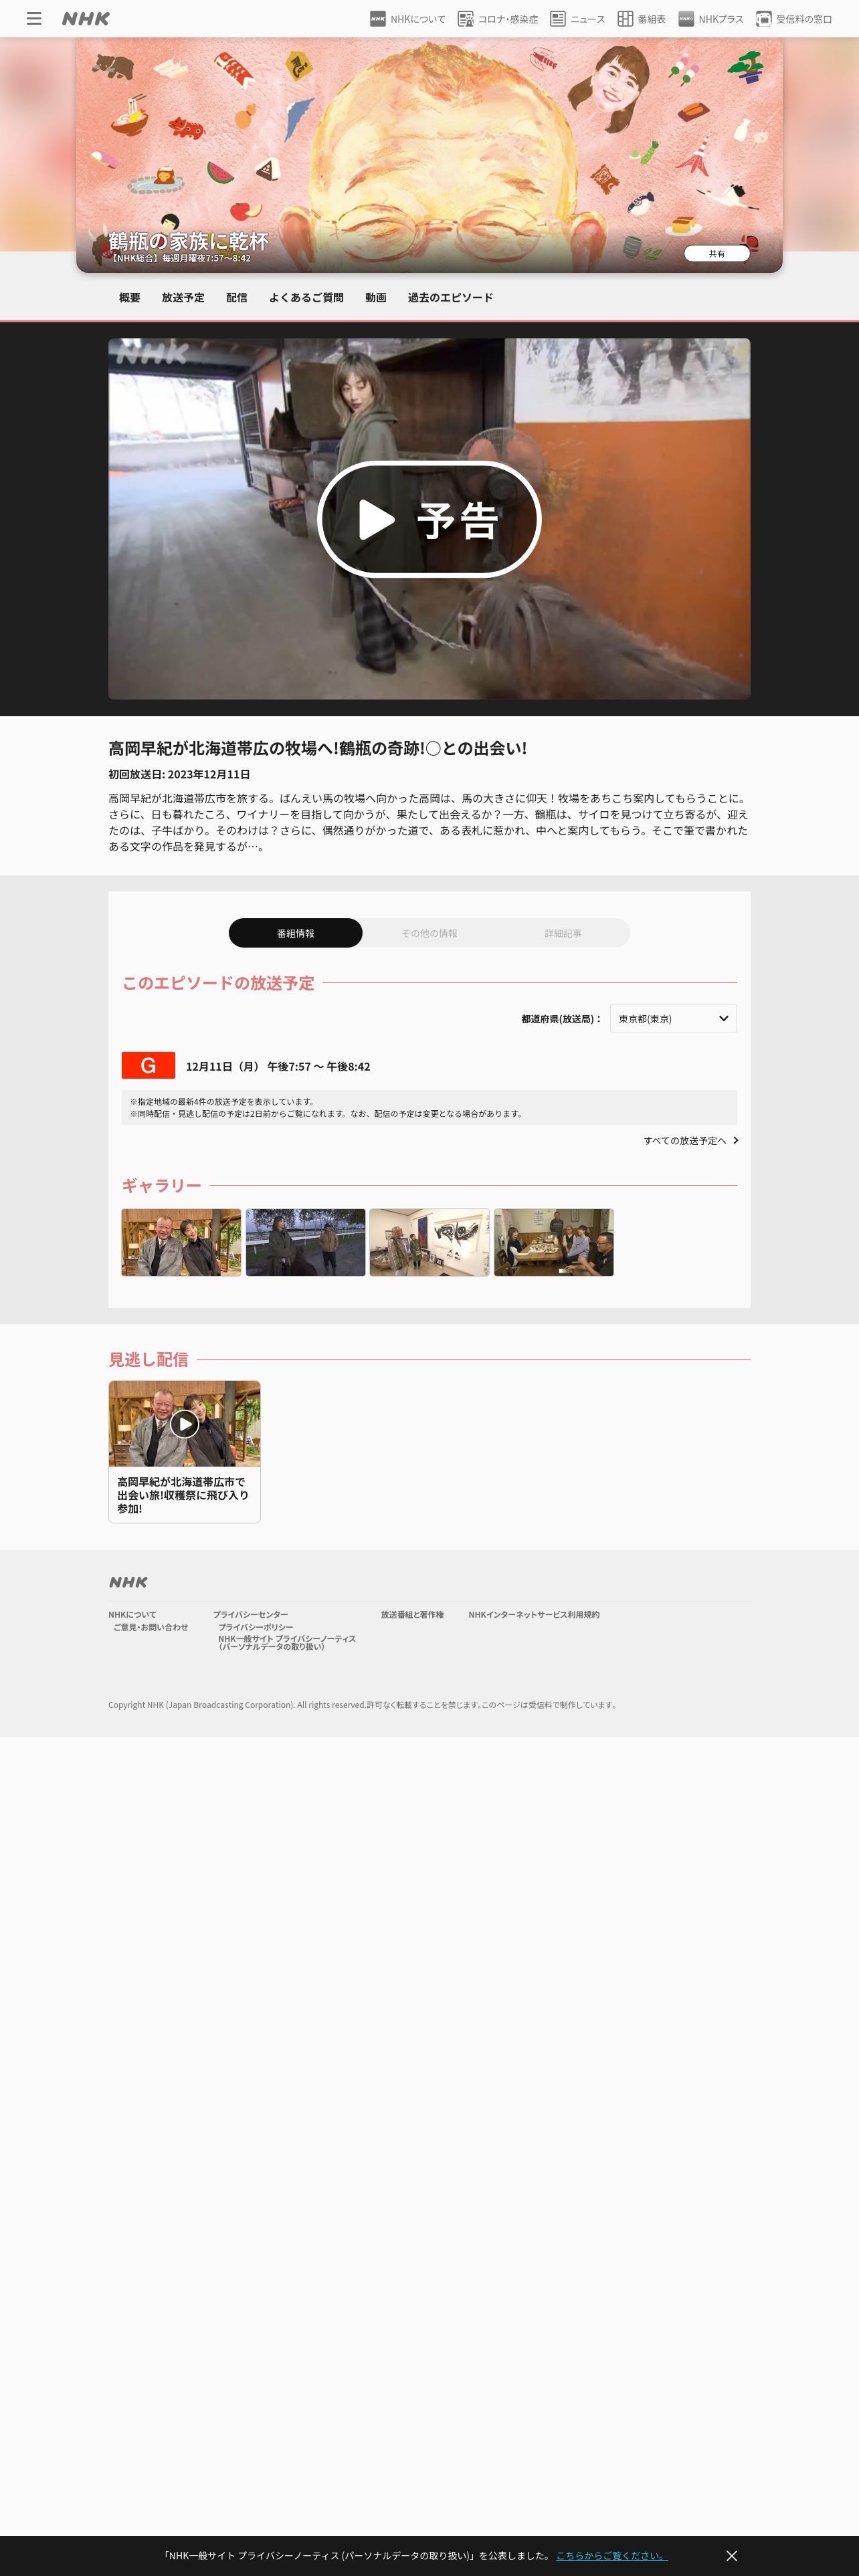859x2576 pixels.
Task: Open fourth gallery thumbnail of dinner table
Action: pyautogui.click(x=553, y=1243)
